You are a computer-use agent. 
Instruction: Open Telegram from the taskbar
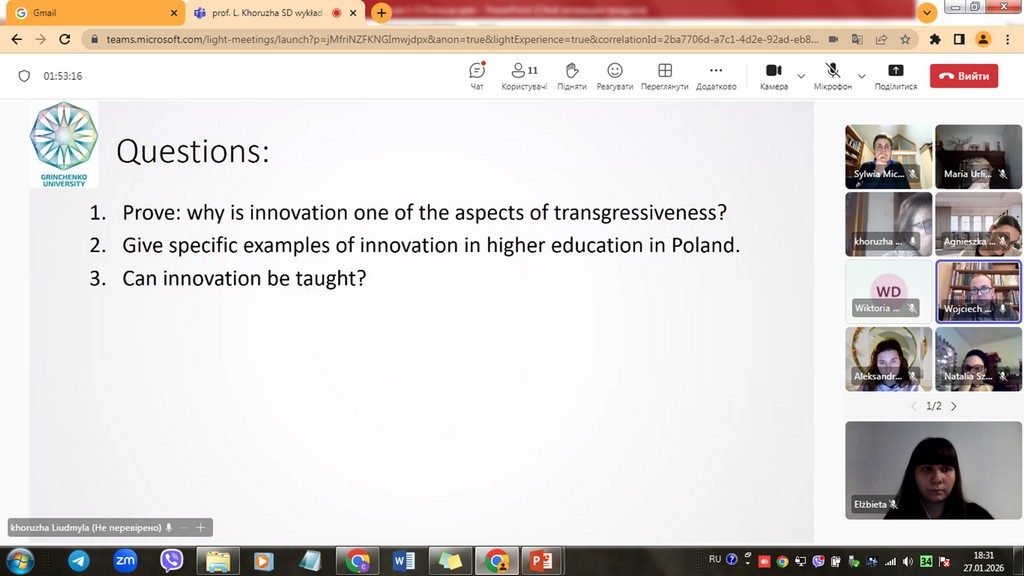click(78, 561)
